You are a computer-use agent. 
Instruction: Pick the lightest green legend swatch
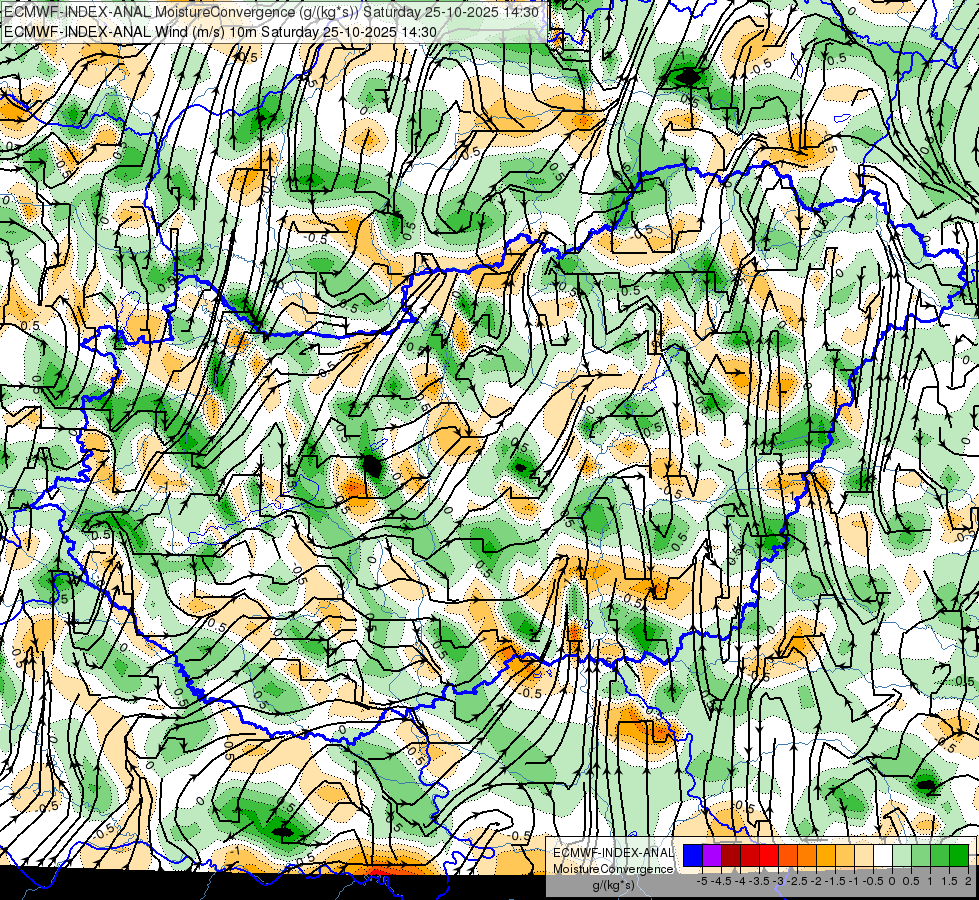click(902, 856)
